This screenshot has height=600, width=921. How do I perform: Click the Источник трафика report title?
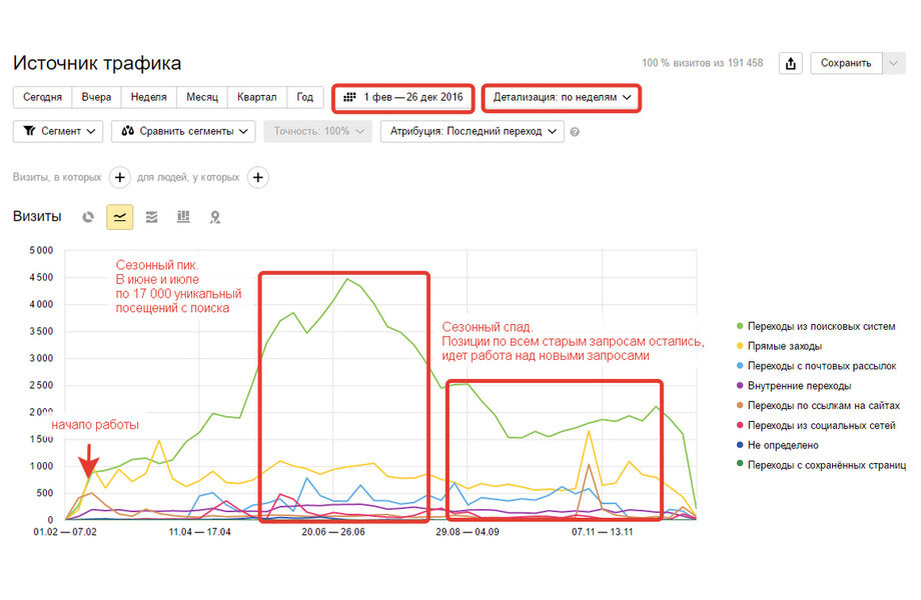[97, 63]
